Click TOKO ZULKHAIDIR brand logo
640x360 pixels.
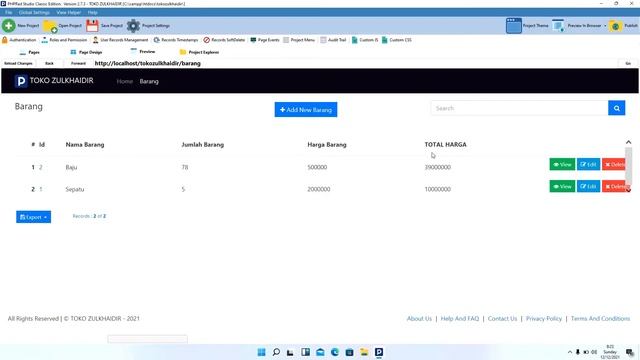pyautogui.click(x=54, y=81)
